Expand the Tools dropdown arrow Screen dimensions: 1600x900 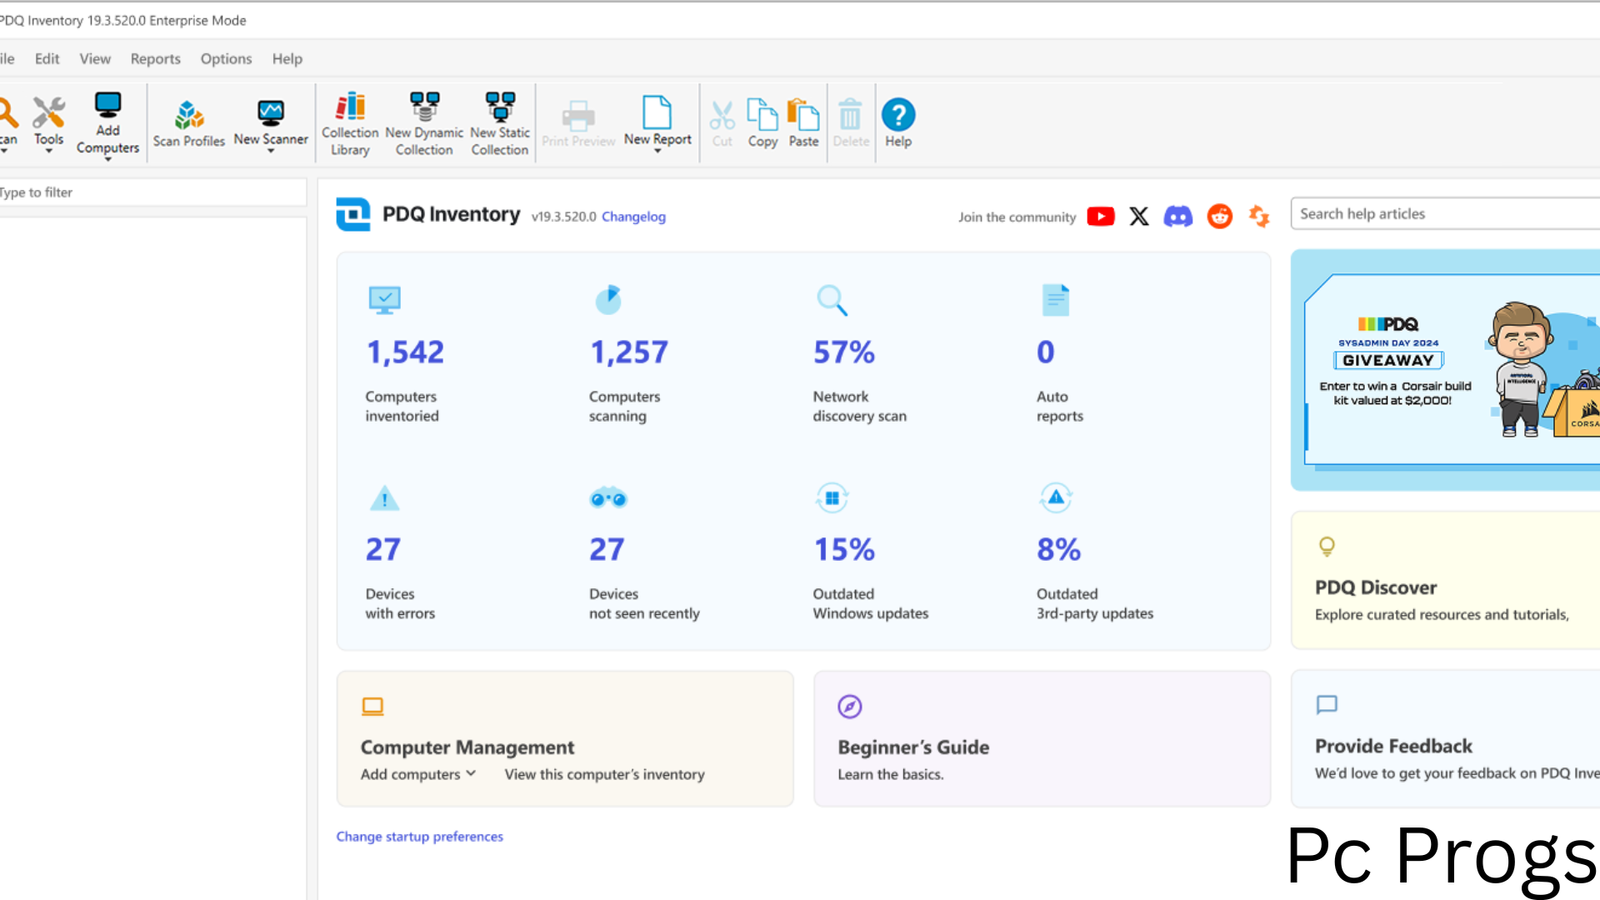coord(48,152)
